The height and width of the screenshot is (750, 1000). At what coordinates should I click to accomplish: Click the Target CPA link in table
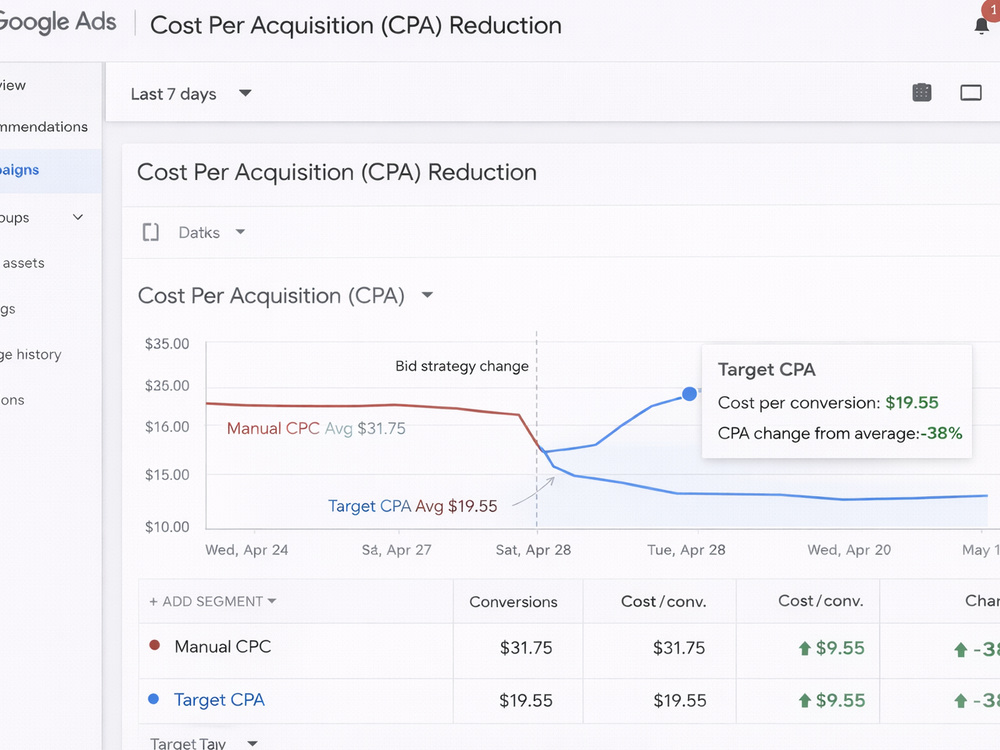pos(219,700)
